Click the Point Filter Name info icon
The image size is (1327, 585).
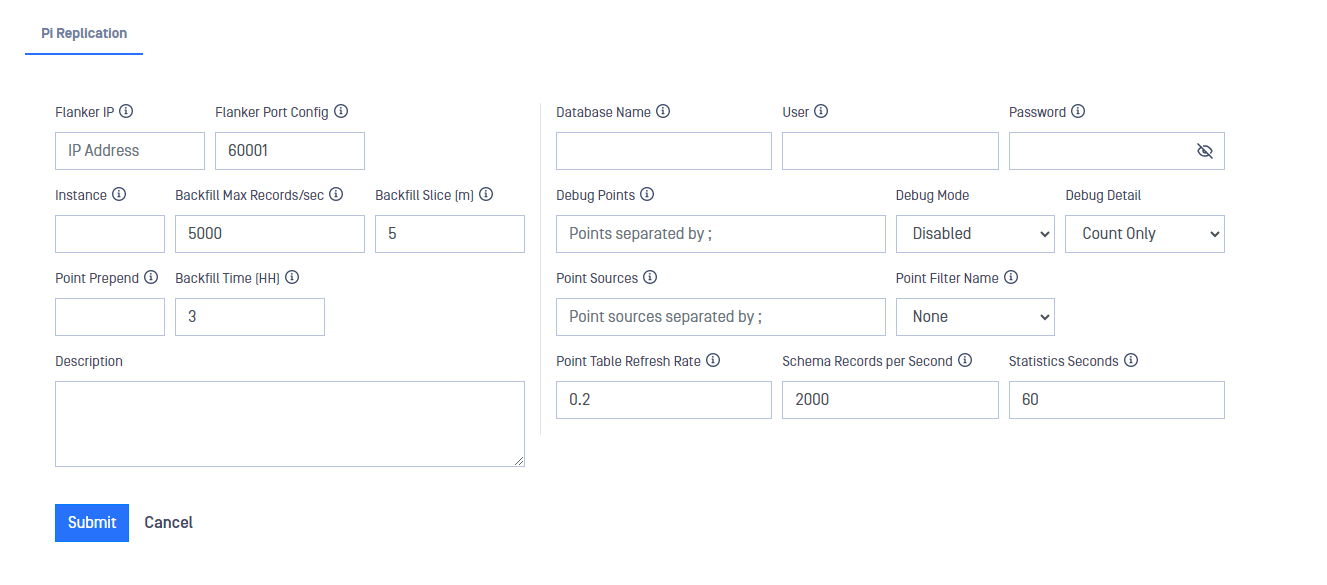(1011, 278)
